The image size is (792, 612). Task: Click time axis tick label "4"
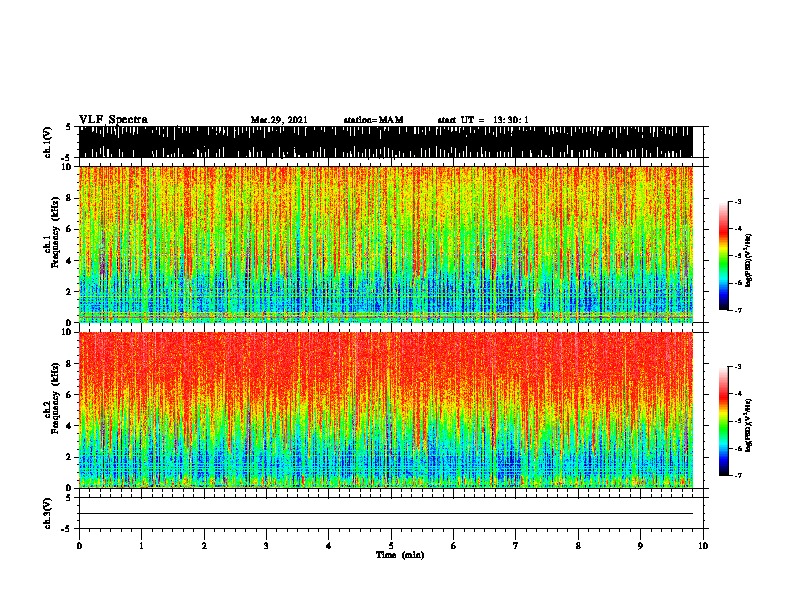[329, 545]
